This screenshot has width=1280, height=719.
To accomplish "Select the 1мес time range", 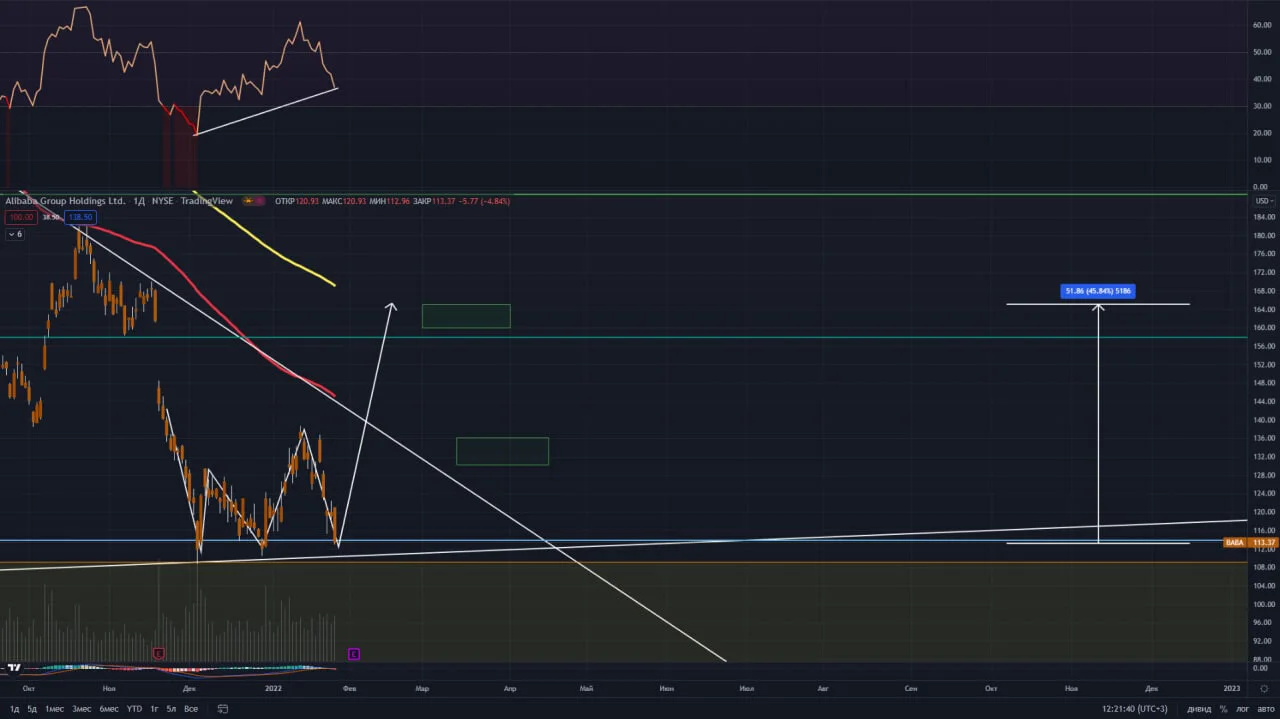I will (x=54, y=709).
